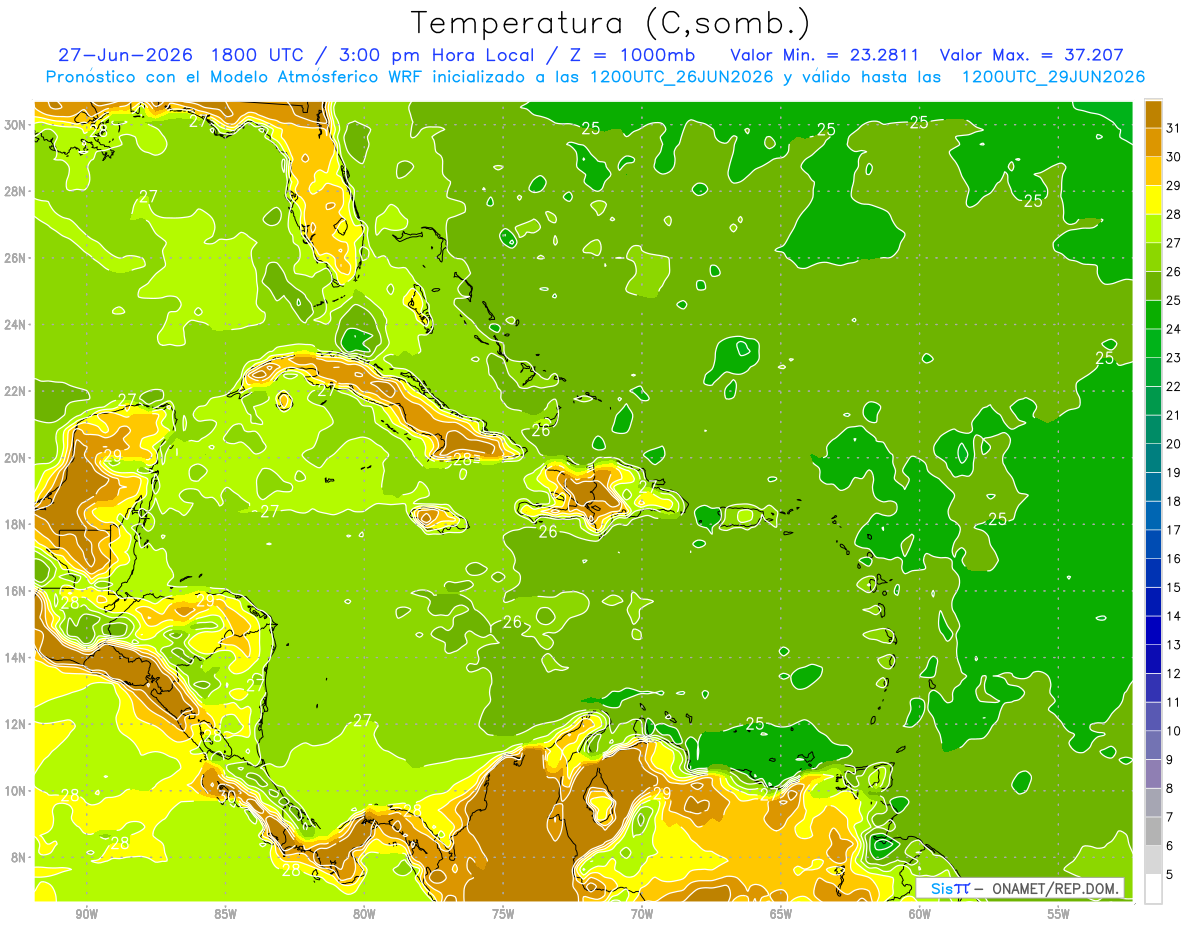The width and height of the screenshot is (1200, 927).
Task: Click the "23" label on the color bar
Action: coord(1174,358)
